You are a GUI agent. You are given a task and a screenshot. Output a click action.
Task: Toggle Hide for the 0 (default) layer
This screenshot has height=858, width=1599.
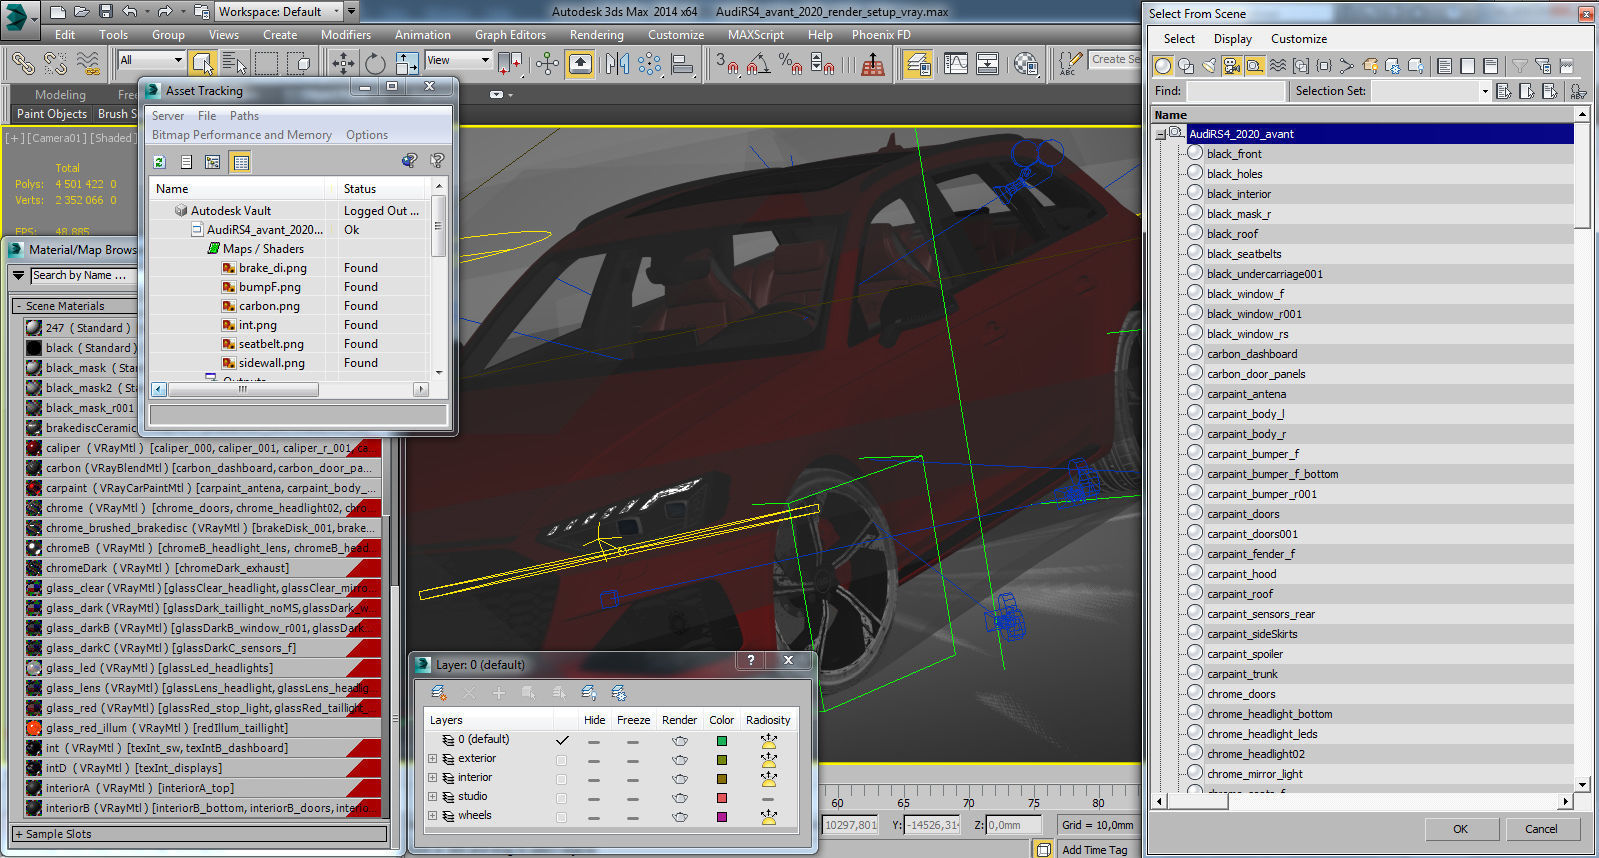[x=594, y=741]
